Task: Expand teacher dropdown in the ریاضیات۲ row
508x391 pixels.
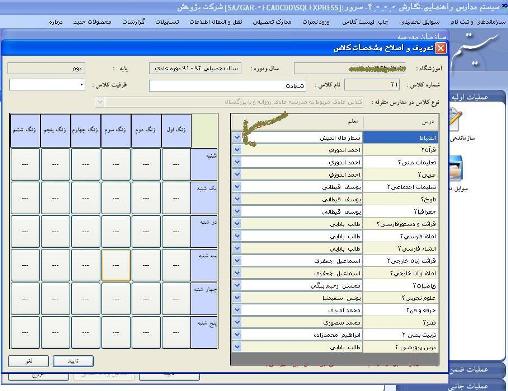Action: tap(237, 285)
